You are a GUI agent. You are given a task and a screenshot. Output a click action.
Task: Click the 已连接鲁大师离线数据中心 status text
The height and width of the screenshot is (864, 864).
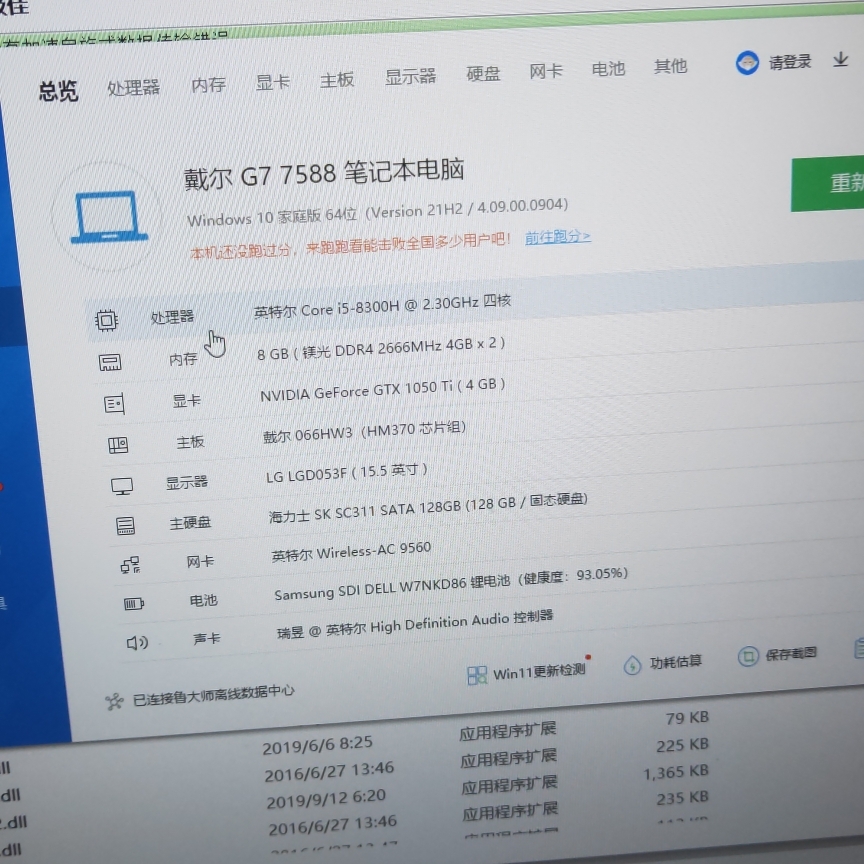click(214, 695)
